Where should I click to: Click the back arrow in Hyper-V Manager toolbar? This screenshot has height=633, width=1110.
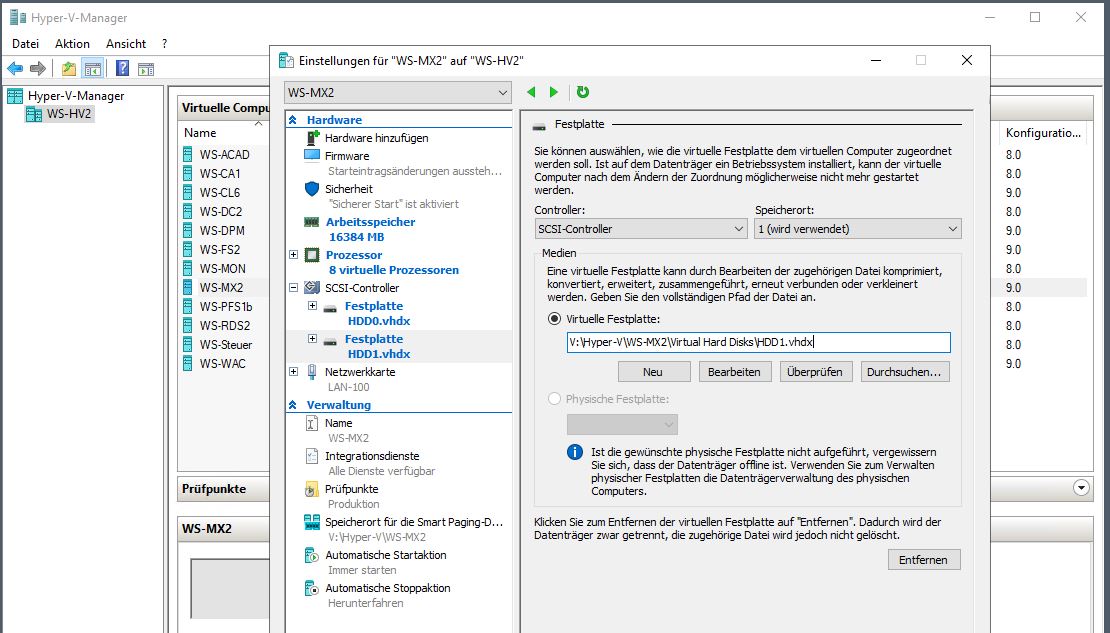coord(15,69)
